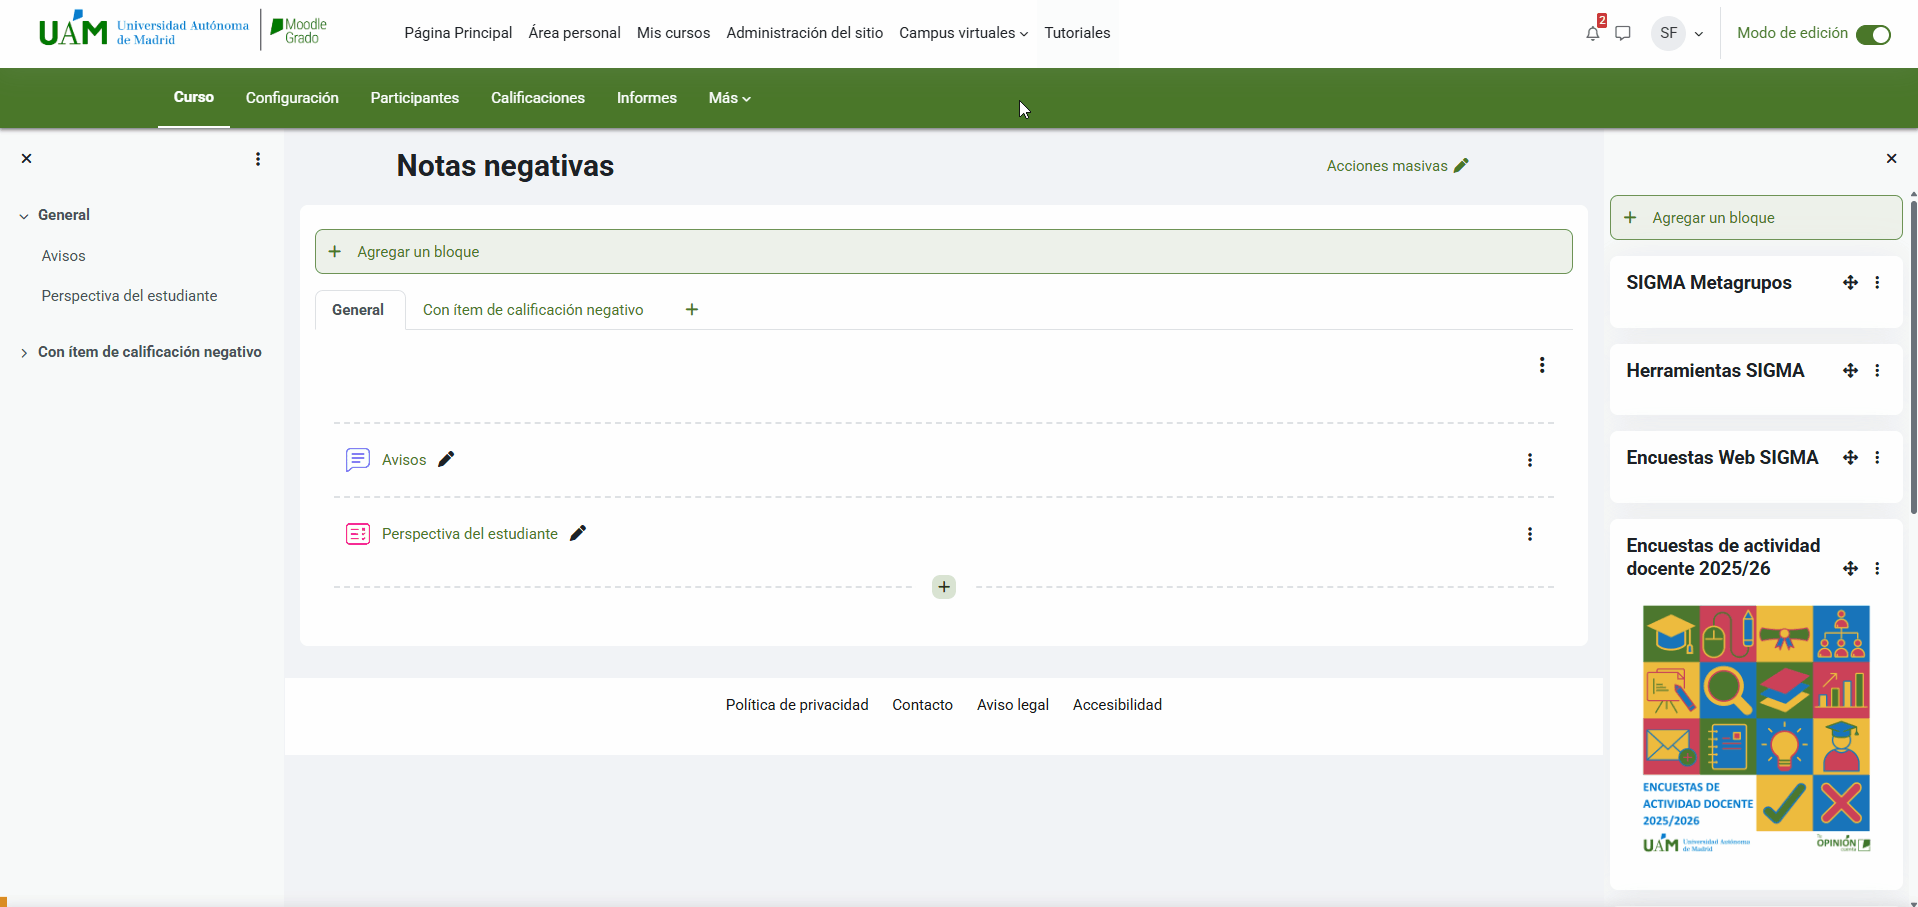Open the notifications bell icon
This screenshot has width=1918, height=907.
point(1592,34)
